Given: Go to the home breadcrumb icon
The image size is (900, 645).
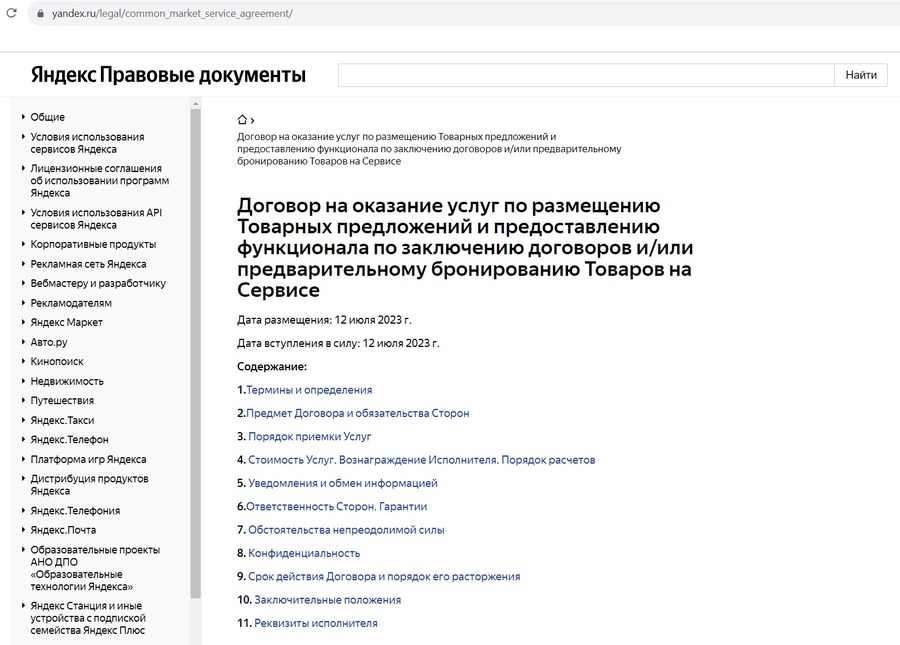Looking at the screenshot, I should coord(242,119).
